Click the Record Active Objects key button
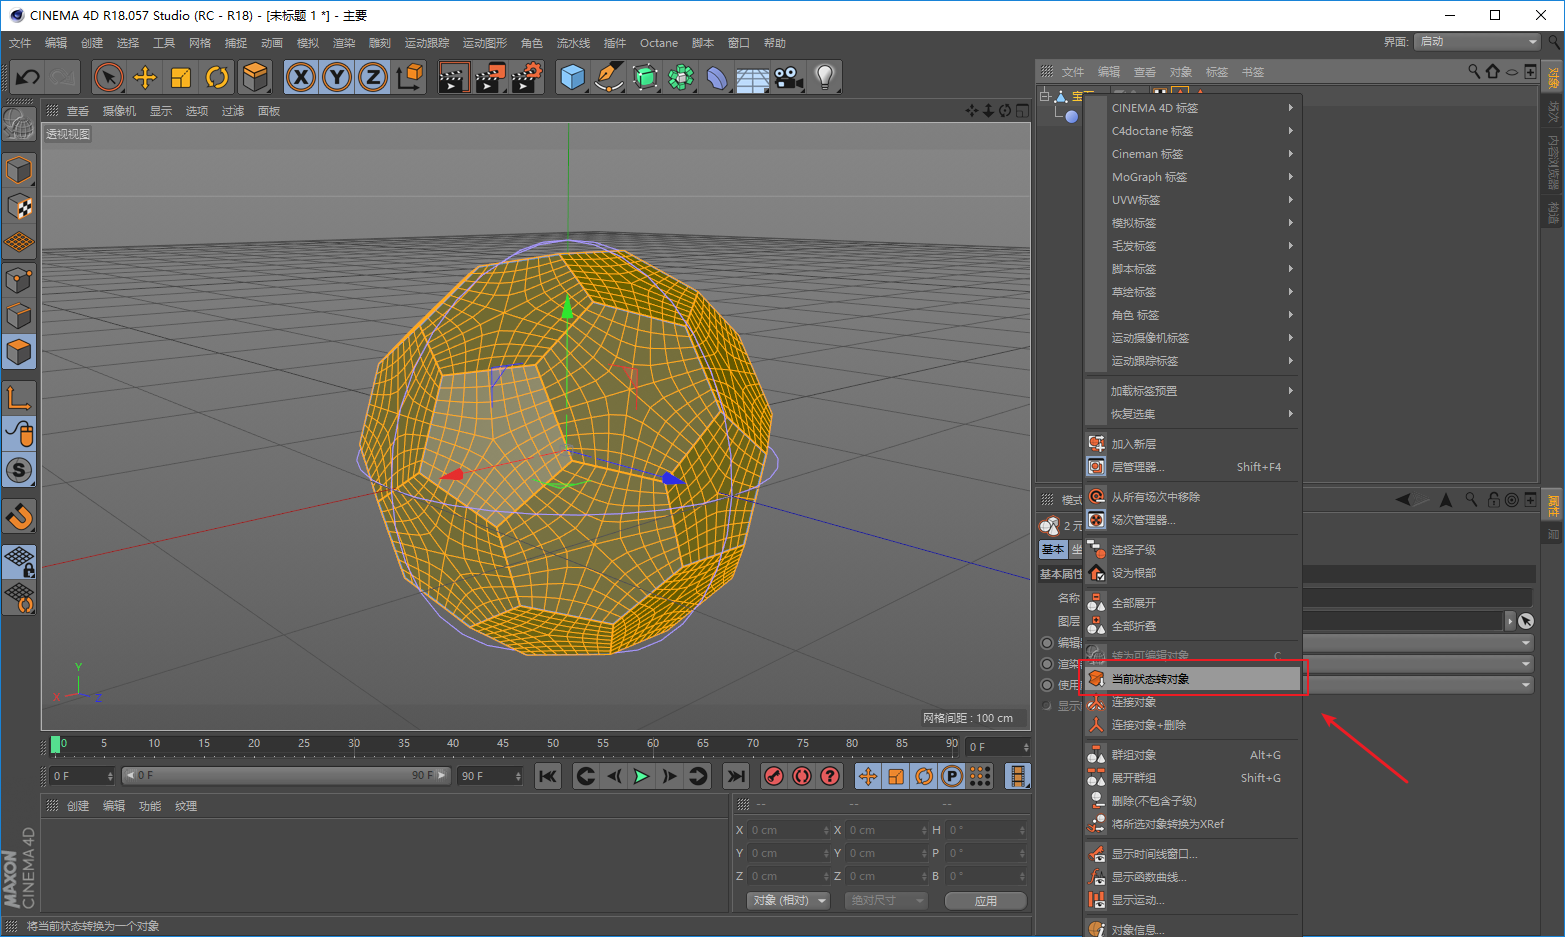 tap(774, 776)
